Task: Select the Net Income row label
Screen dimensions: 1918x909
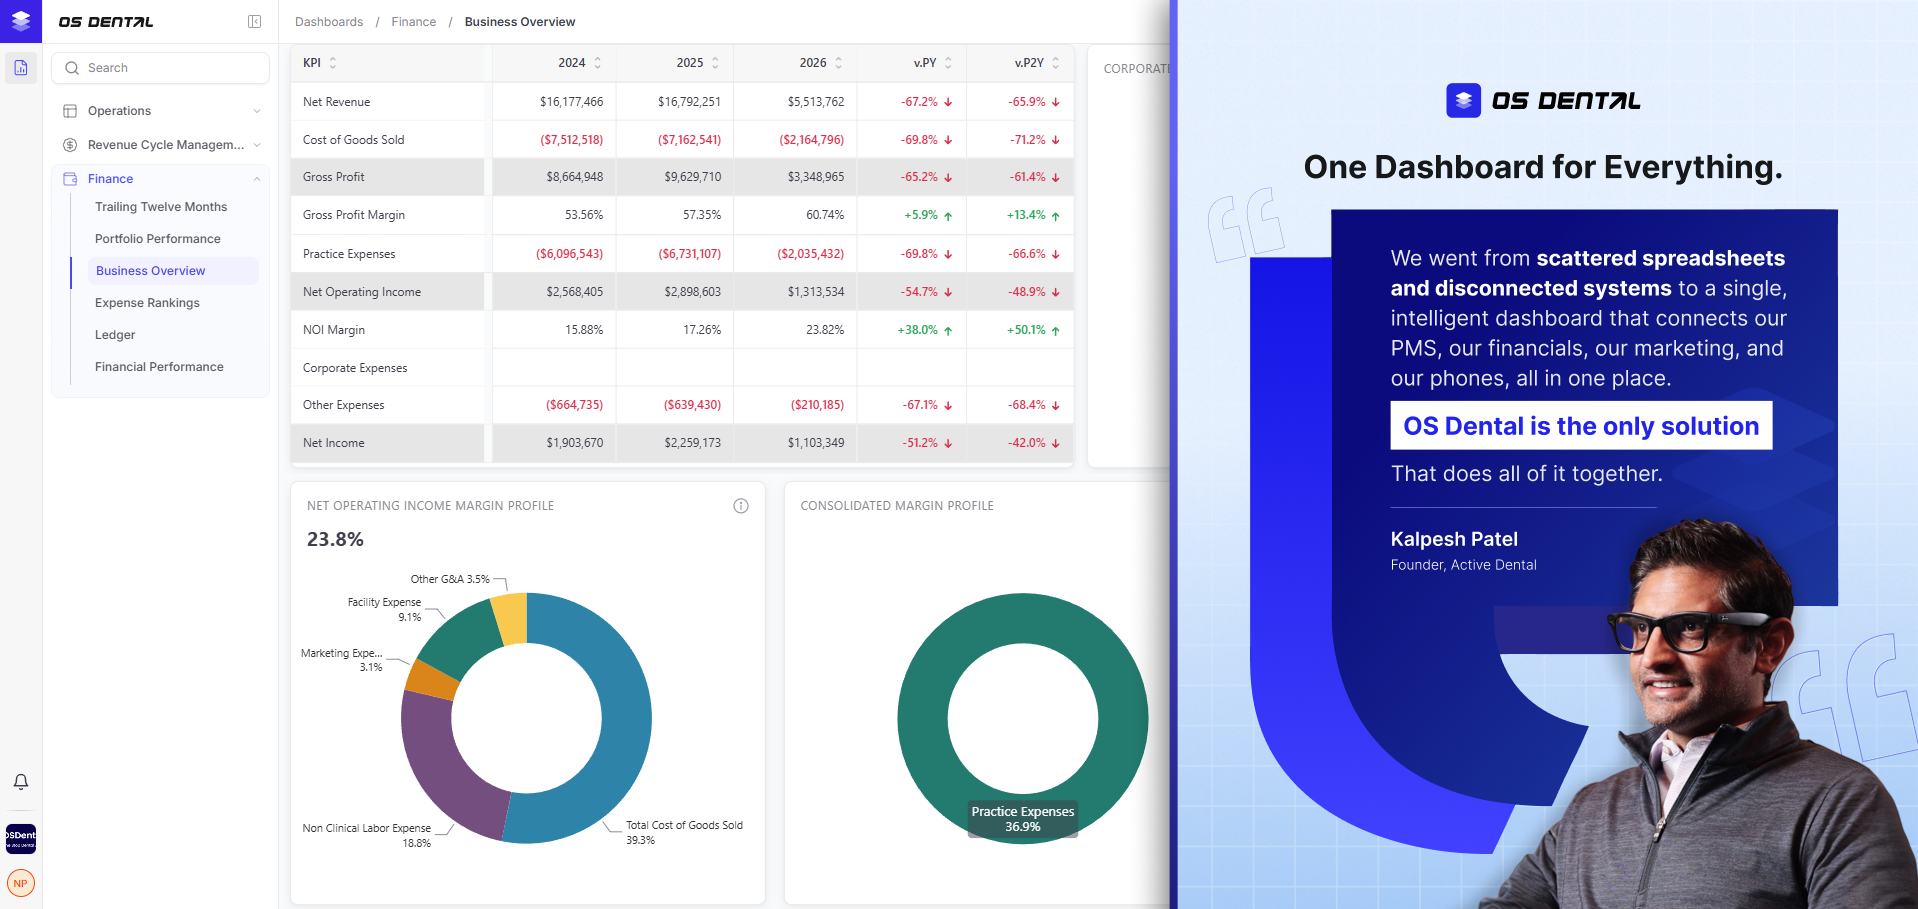Action: pos(334,443)
